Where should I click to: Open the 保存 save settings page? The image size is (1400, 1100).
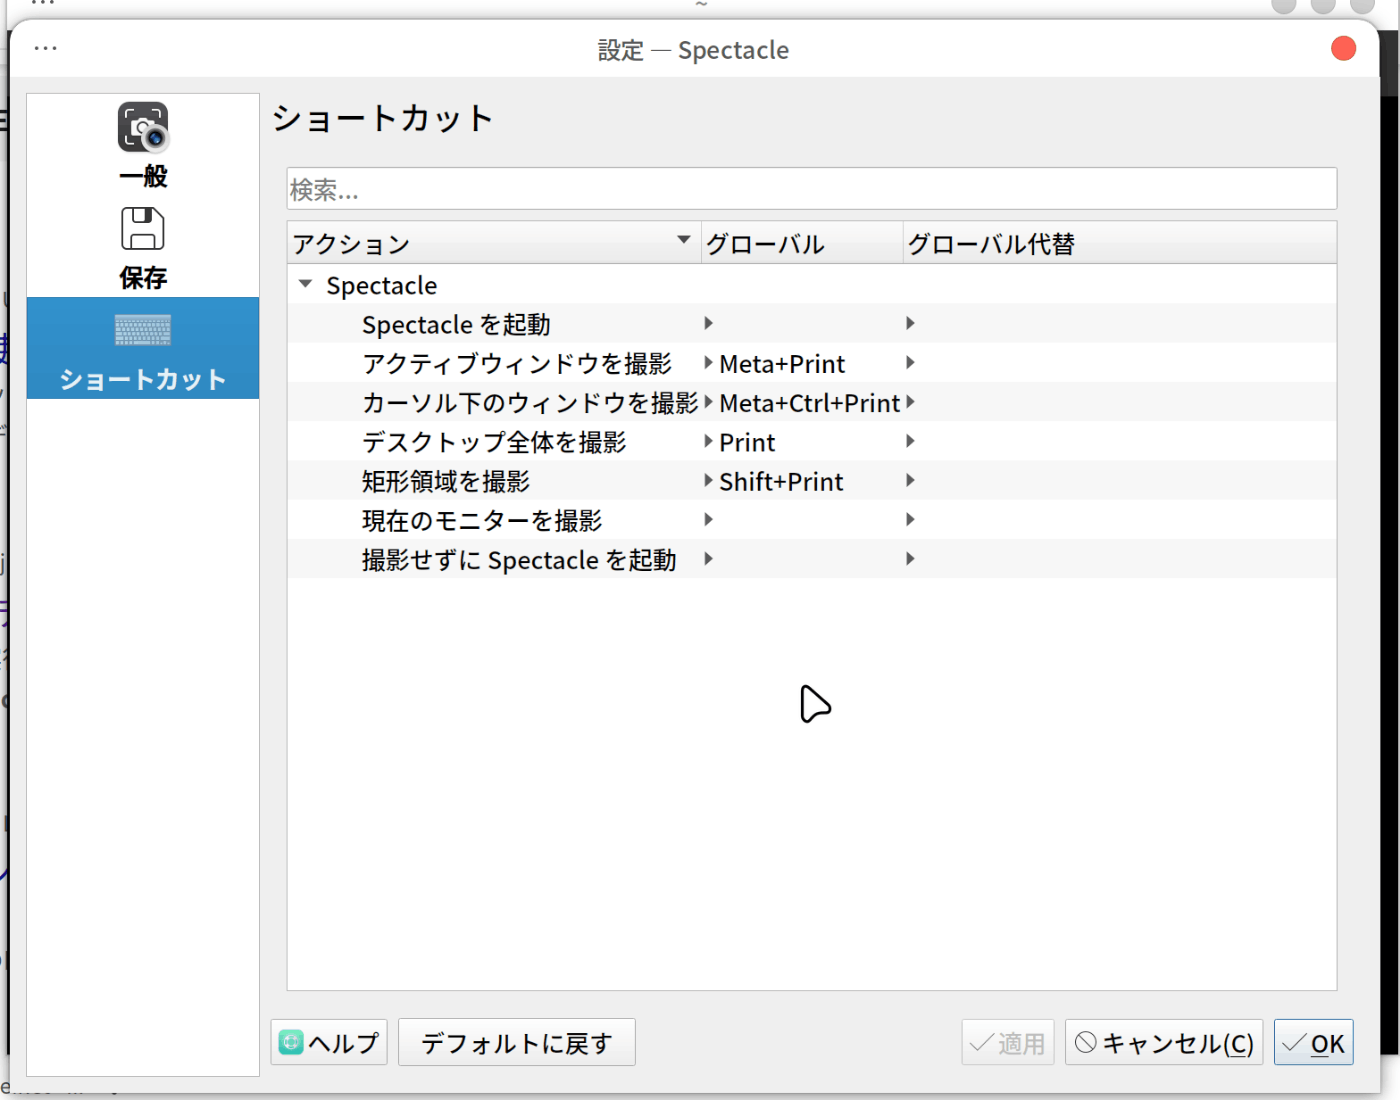[143, 248]
